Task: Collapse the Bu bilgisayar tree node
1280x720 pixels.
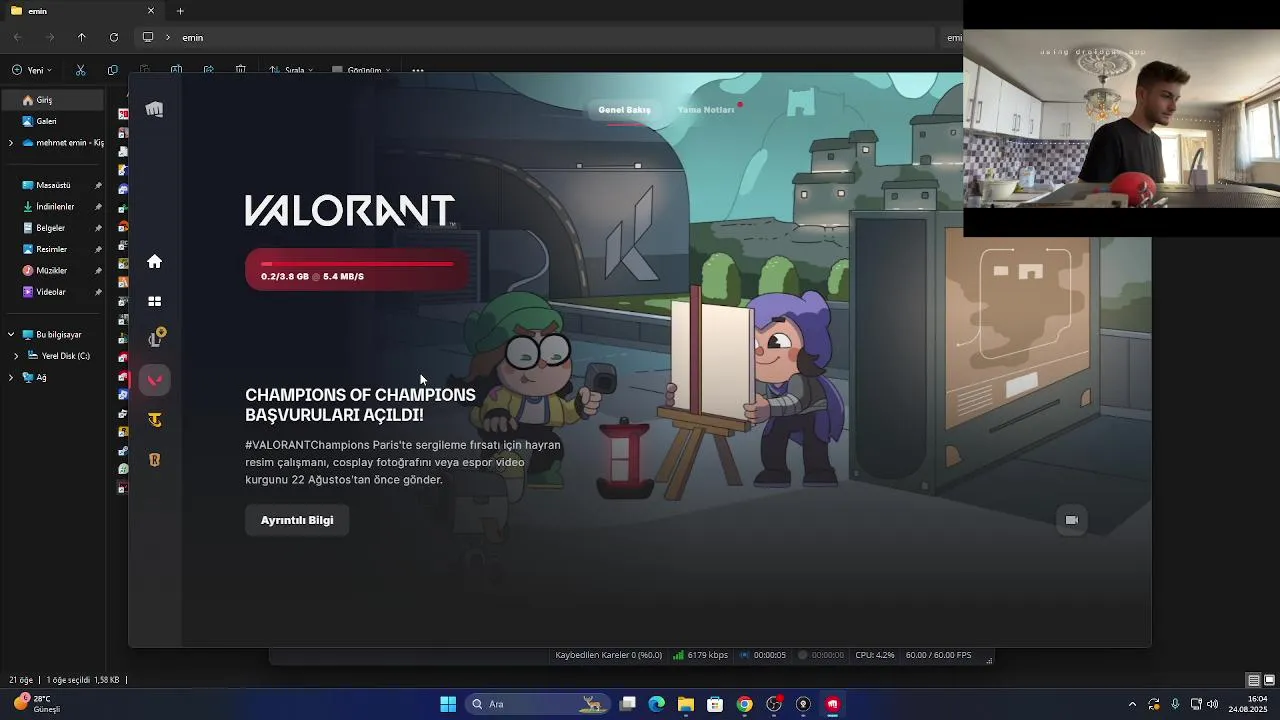Action: [x=11, y=335]
